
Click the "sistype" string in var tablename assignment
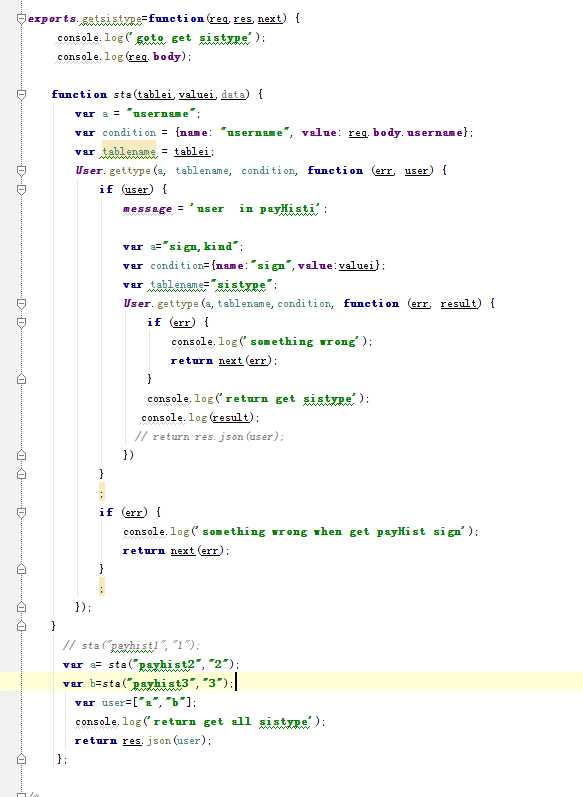coord(241,285)
